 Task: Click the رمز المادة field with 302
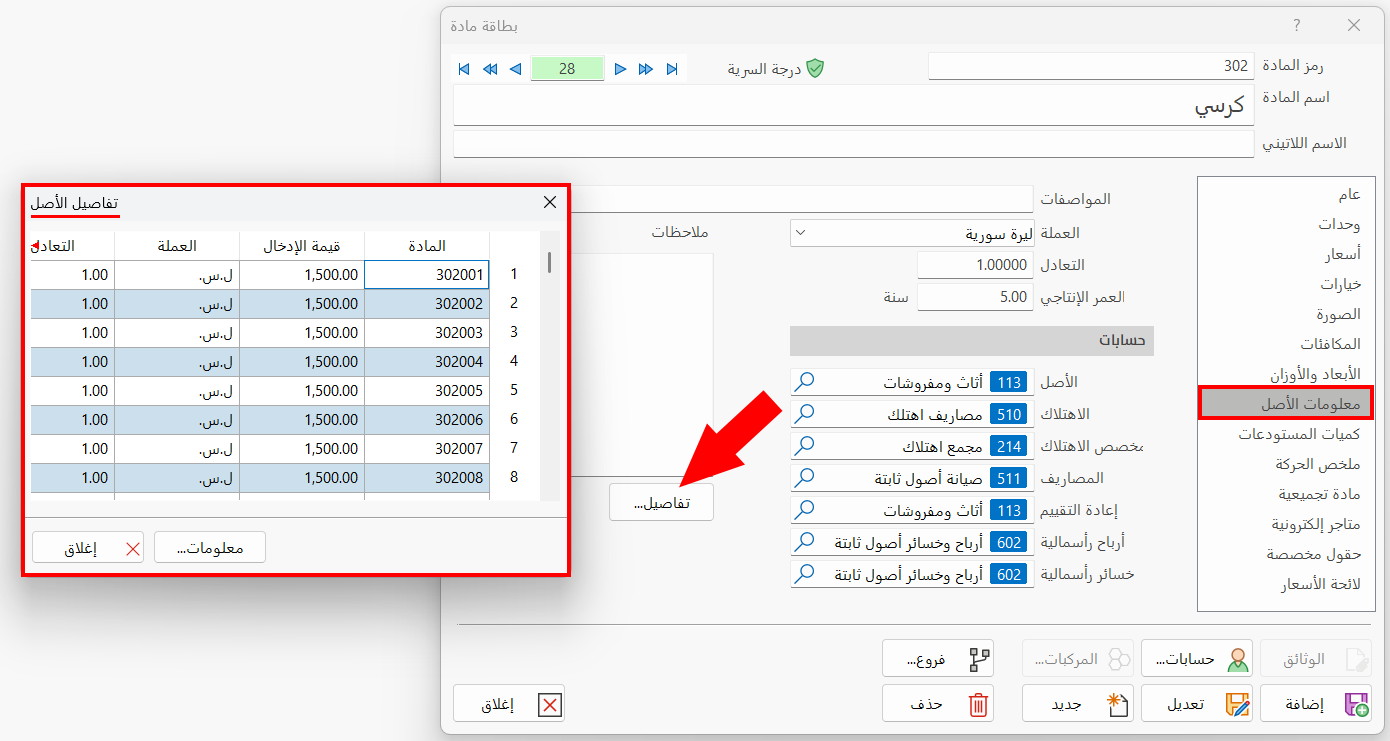point(1091,66)
